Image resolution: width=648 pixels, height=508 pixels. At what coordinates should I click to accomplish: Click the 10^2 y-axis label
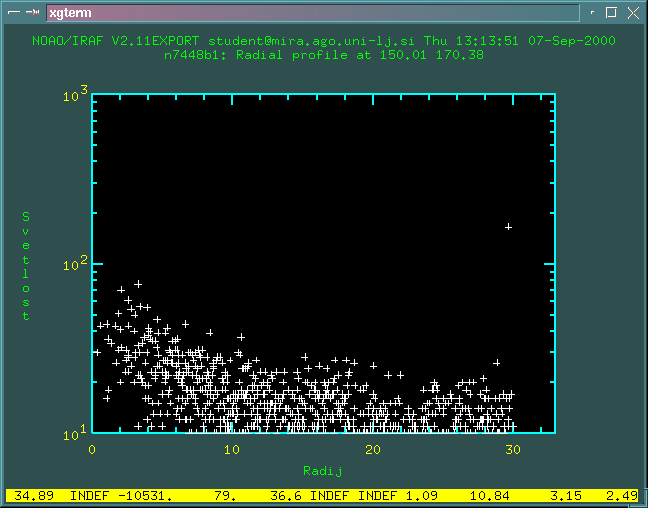[76, 264]
